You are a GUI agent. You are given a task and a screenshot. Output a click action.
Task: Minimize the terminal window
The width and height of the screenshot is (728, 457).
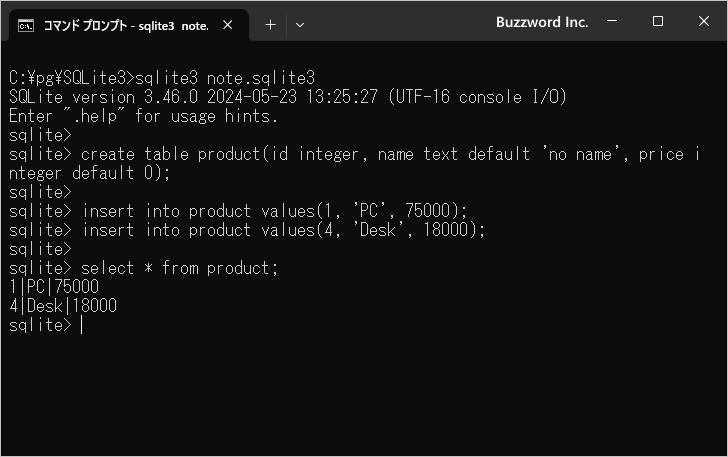tap(611, 22)
